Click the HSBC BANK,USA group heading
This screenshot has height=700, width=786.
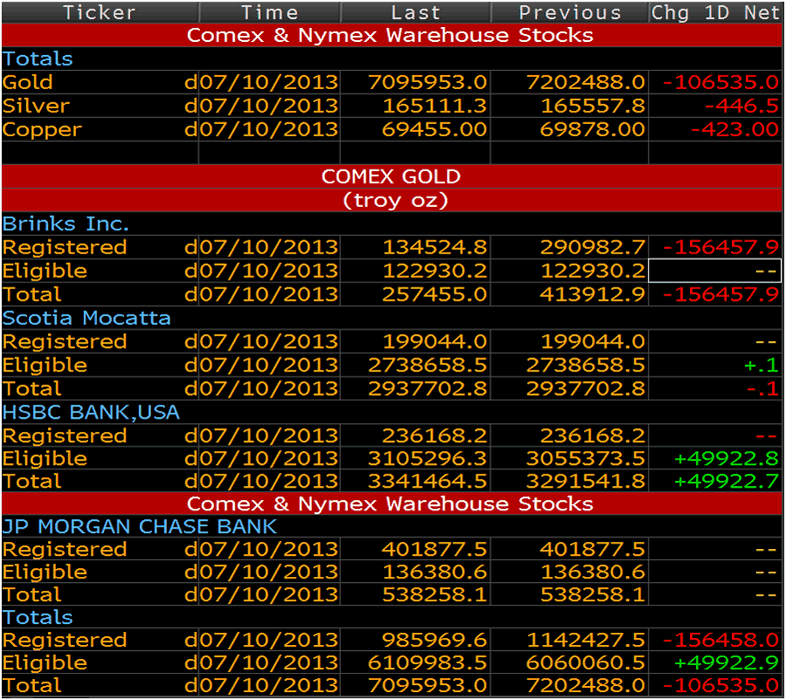click(91, 412)
